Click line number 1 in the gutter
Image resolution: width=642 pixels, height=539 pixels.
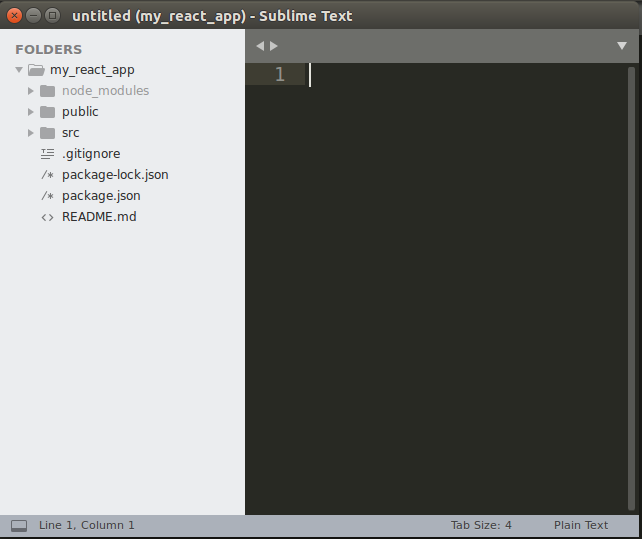280,74
